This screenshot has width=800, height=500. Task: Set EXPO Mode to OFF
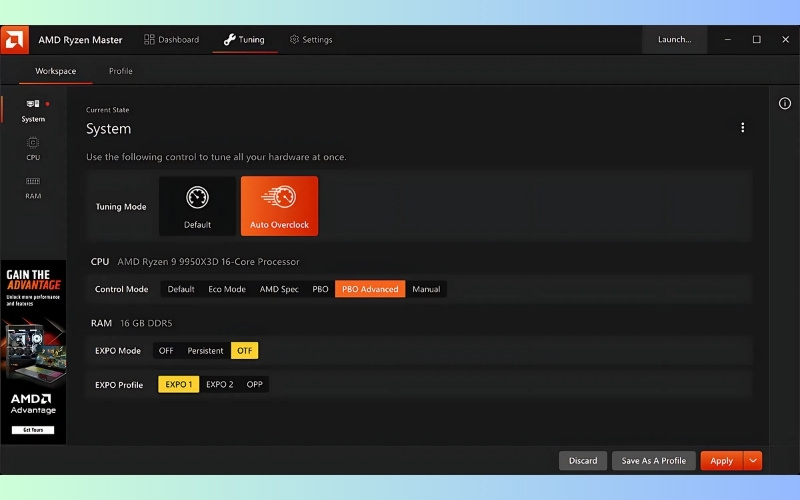click(166, 351)
